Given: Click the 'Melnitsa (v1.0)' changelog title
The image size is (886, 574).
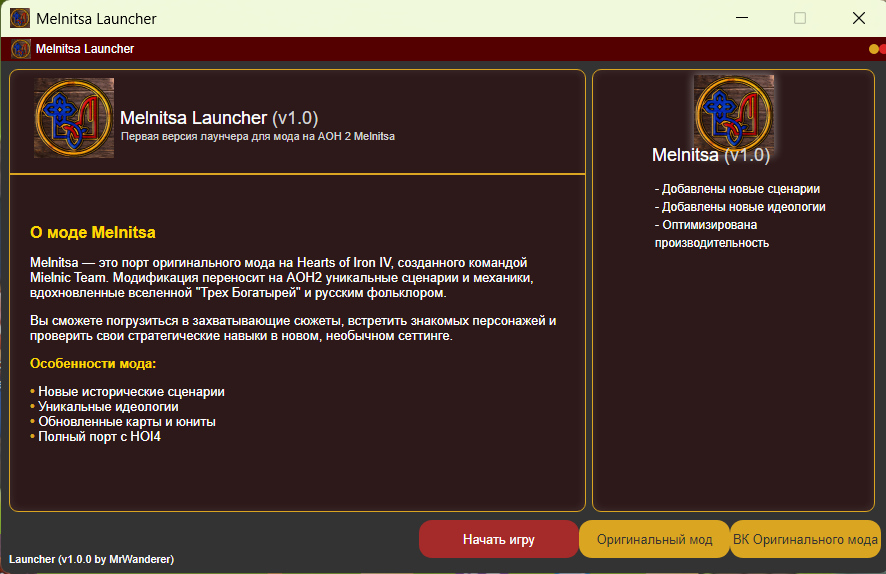Looking at the screenshot, I should (711, 155).
